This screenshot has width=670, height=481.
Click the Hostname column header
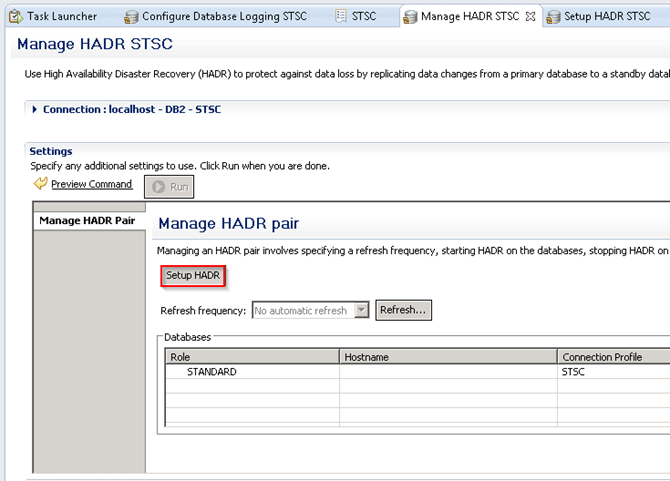pyautogui.click(x=366, y=357)
